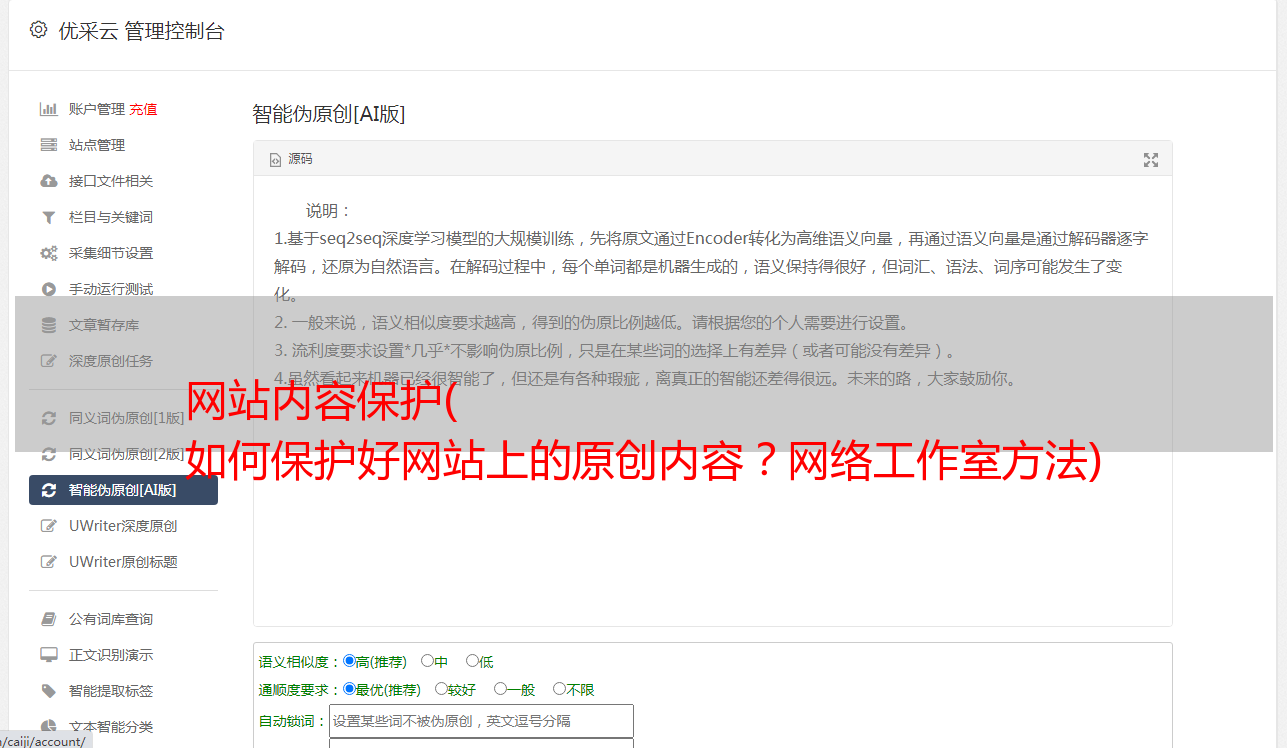Toggle fullscreen with the editor expand icon
Image resolution: width=1287 pixels, height=748 pixels.
pyautogui.click(x=1151, y=160)
